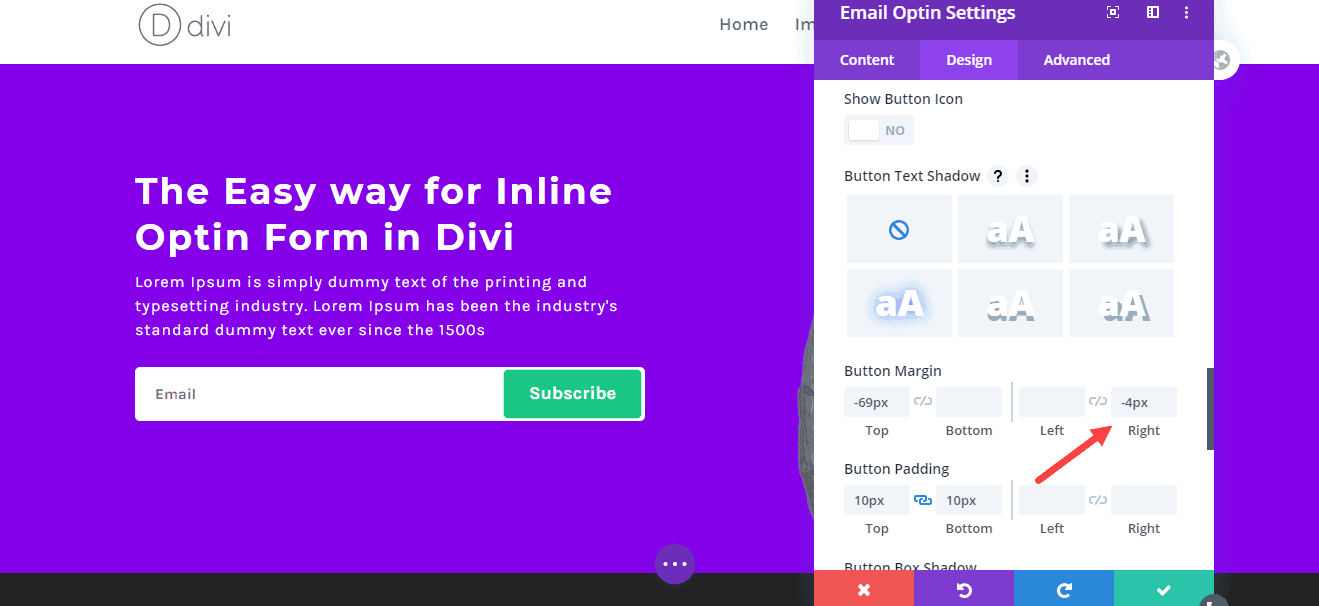The width and height of the screenshot is (1319, 606).
Task: Switch to the Advanced tab
Action: tap(1077, 60)
